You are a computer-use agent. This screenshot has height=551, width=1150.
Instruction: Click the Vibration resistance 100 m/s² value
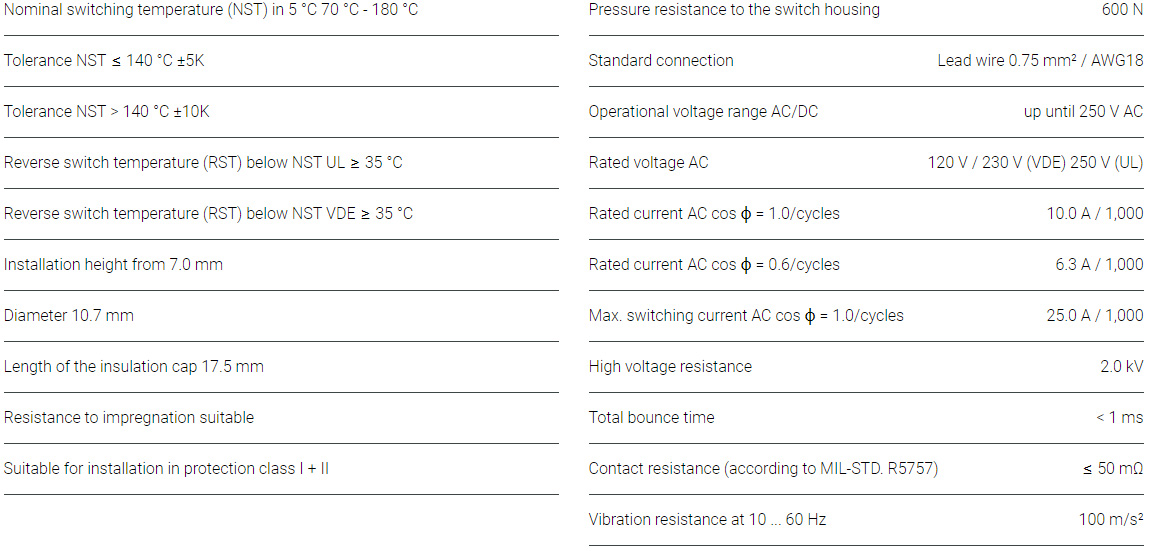[1110, 520]
